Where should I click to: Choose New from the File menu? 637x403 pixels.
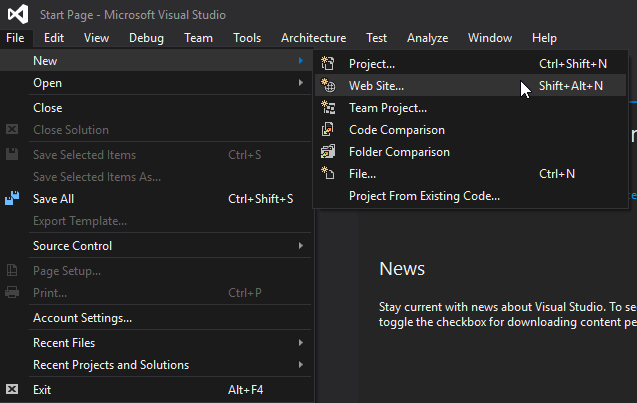click(156, 61)
